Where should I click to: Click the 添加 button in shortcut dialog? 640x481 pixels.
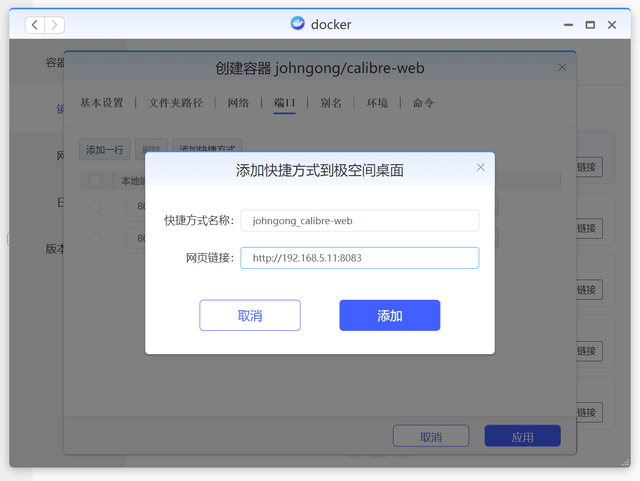point(389,315)
